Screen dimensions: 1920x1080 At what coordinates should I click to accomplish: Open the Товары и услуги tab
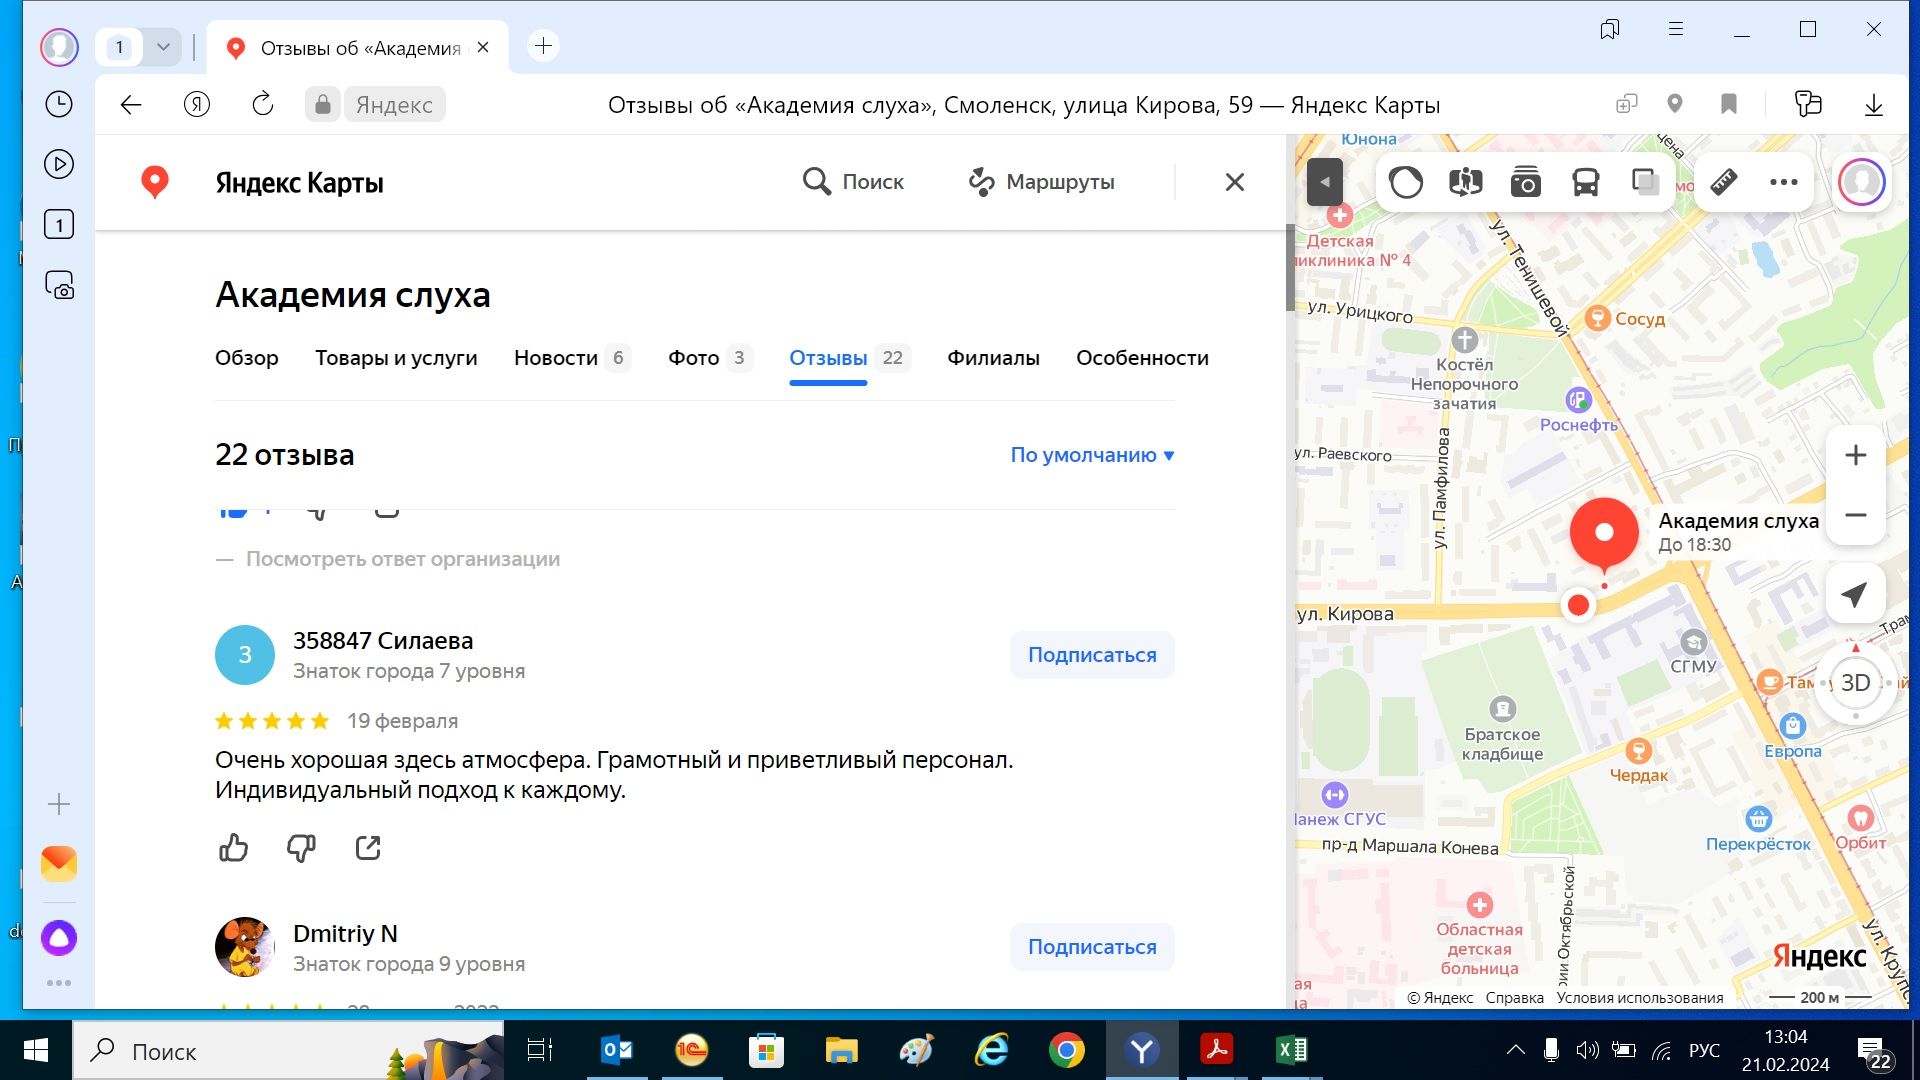(x=396, y=358)
